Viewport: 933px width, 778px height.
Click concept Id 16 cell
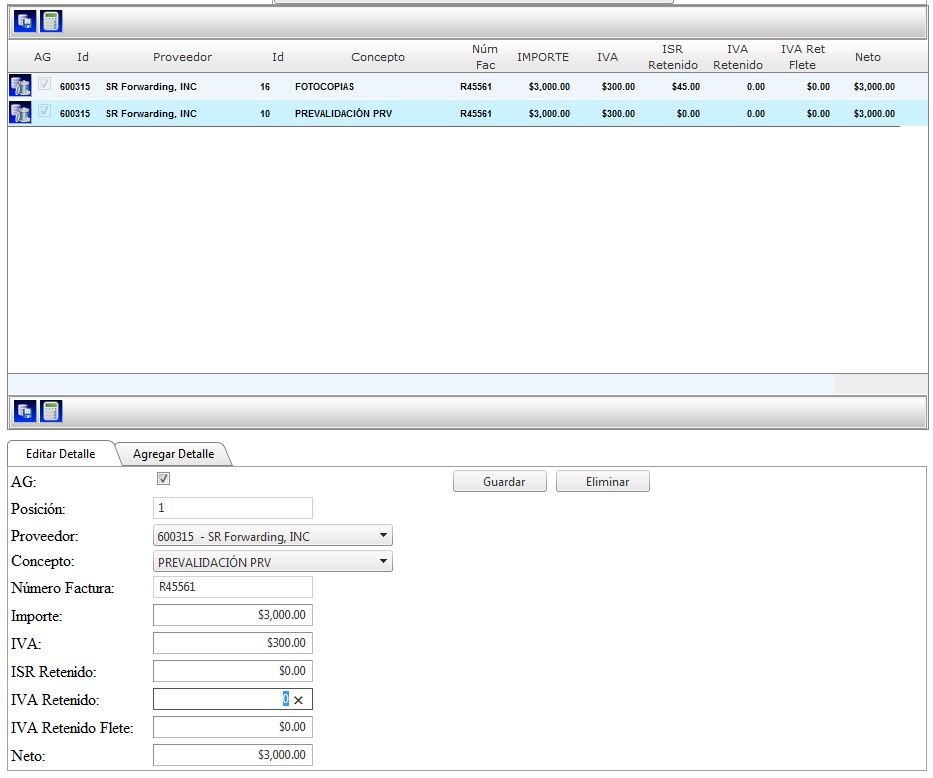pyautogui.click(x=265, y=87)
